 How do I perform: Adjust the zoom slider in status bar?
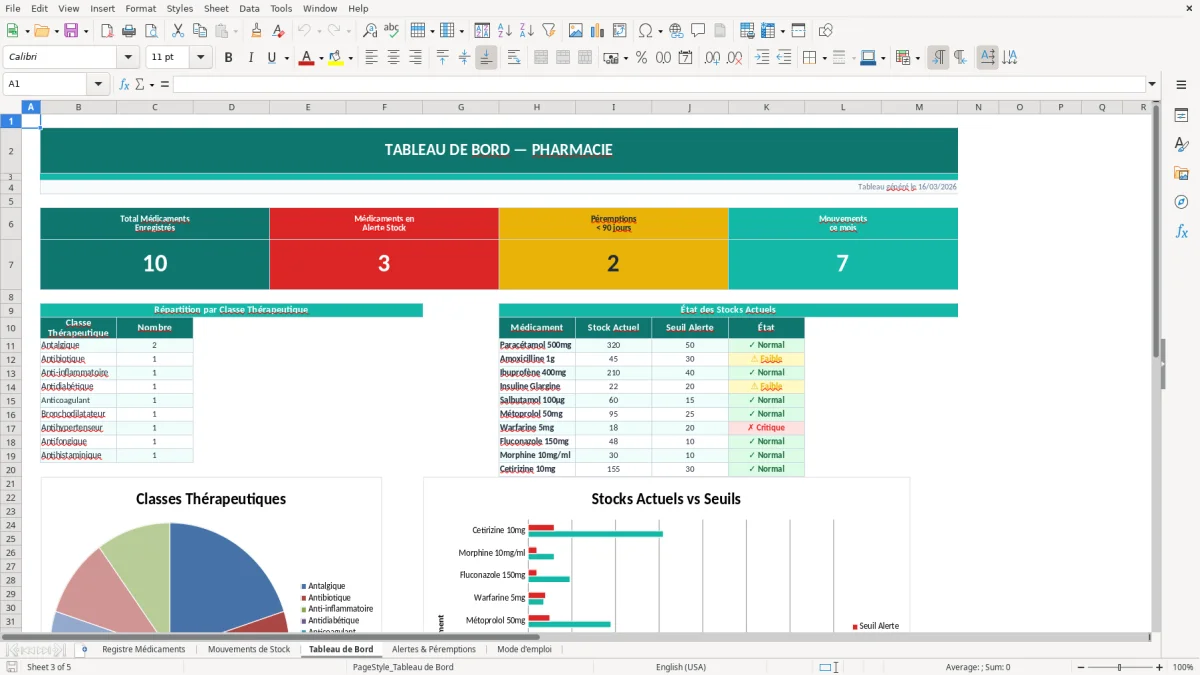coord(1119,667)
